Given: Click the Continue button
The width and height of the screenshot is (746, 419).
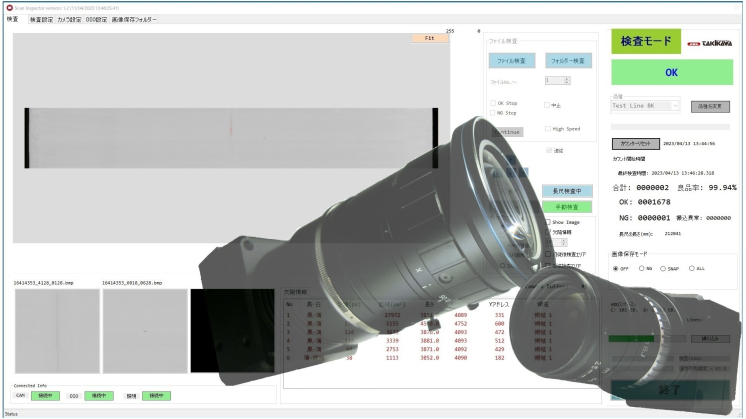Looking at the screenshot, I should (x=508, y=132).
